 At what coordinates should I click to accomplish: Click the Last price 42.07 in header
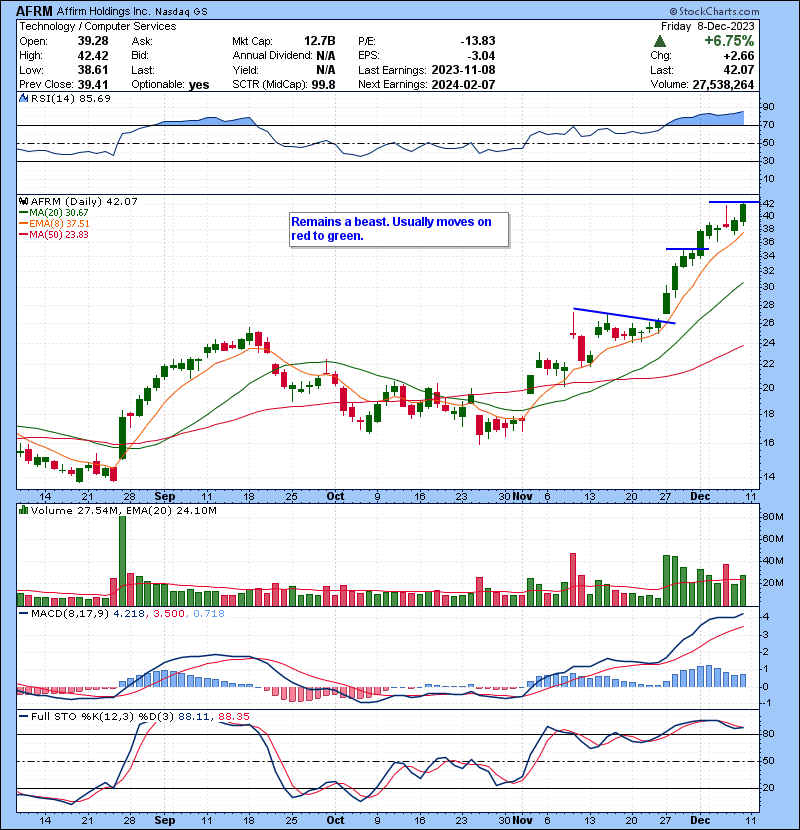[739, 70]
